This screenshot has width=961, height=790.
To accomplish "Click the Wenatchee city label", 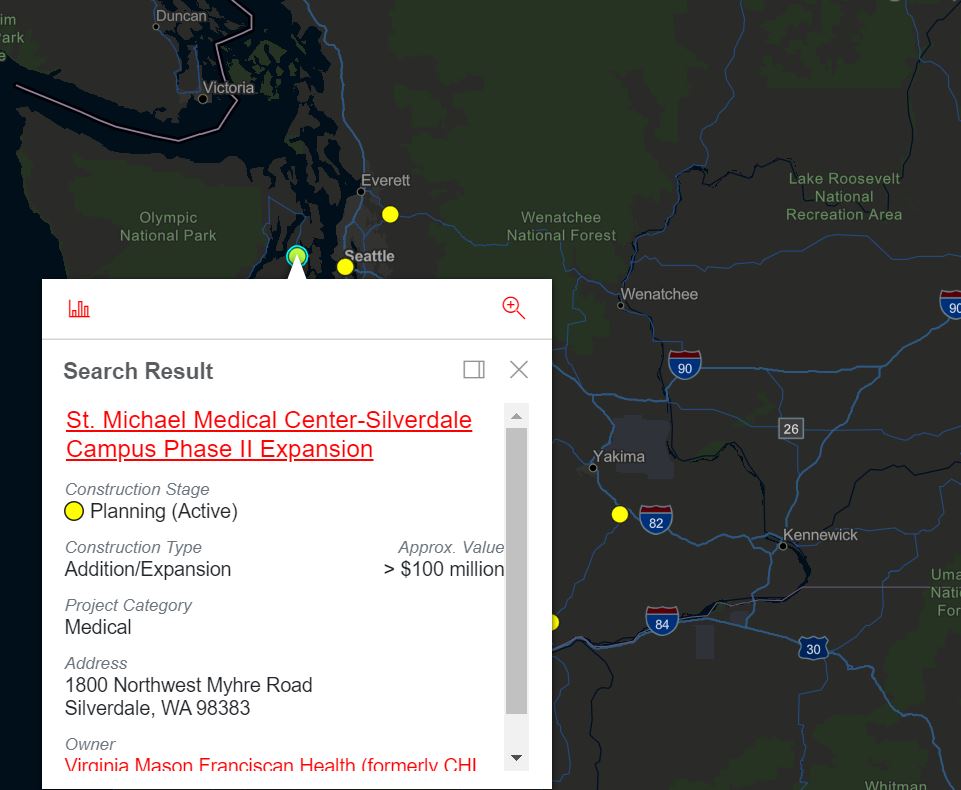I will 659,294.
